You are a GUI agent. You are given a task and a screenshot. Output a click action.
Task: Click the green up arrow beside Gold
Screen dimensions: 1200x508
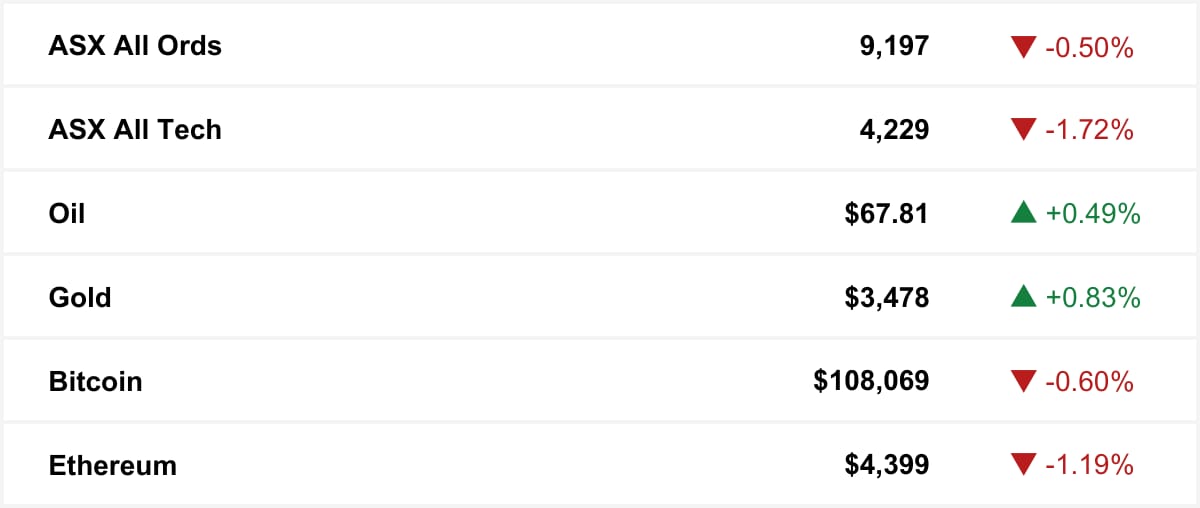(x=1023, y=296)
